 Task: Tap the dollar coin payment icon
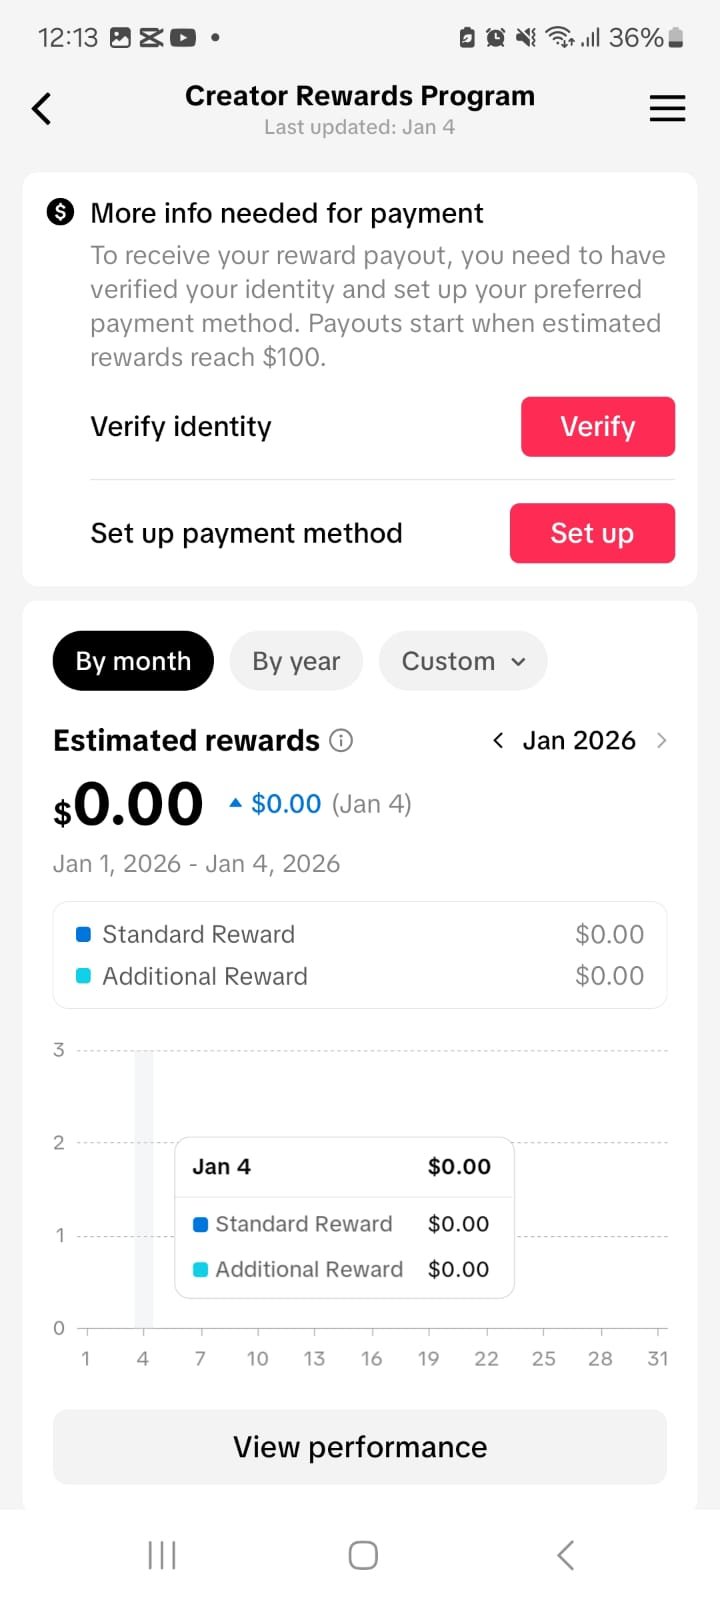(x=61, y=212)
